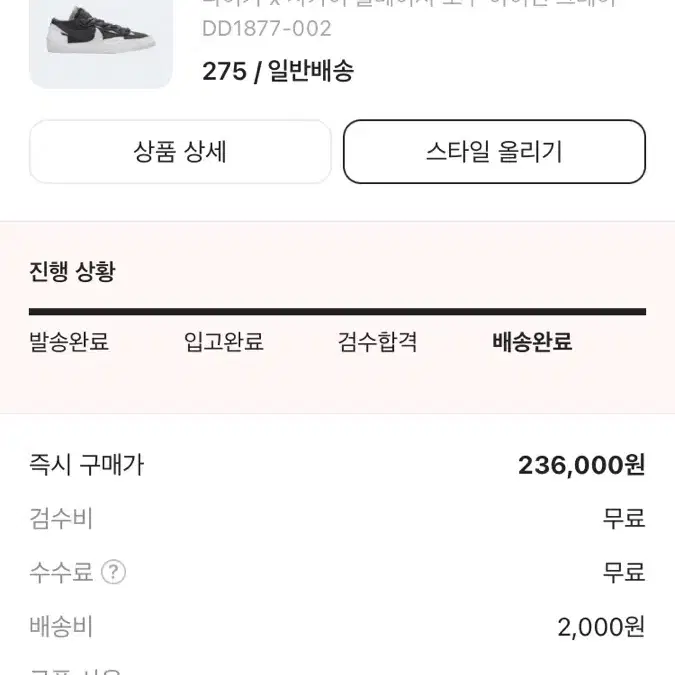Open the sneaker product thumbnail
Screen dimensions: 675x675
(101, 43)
